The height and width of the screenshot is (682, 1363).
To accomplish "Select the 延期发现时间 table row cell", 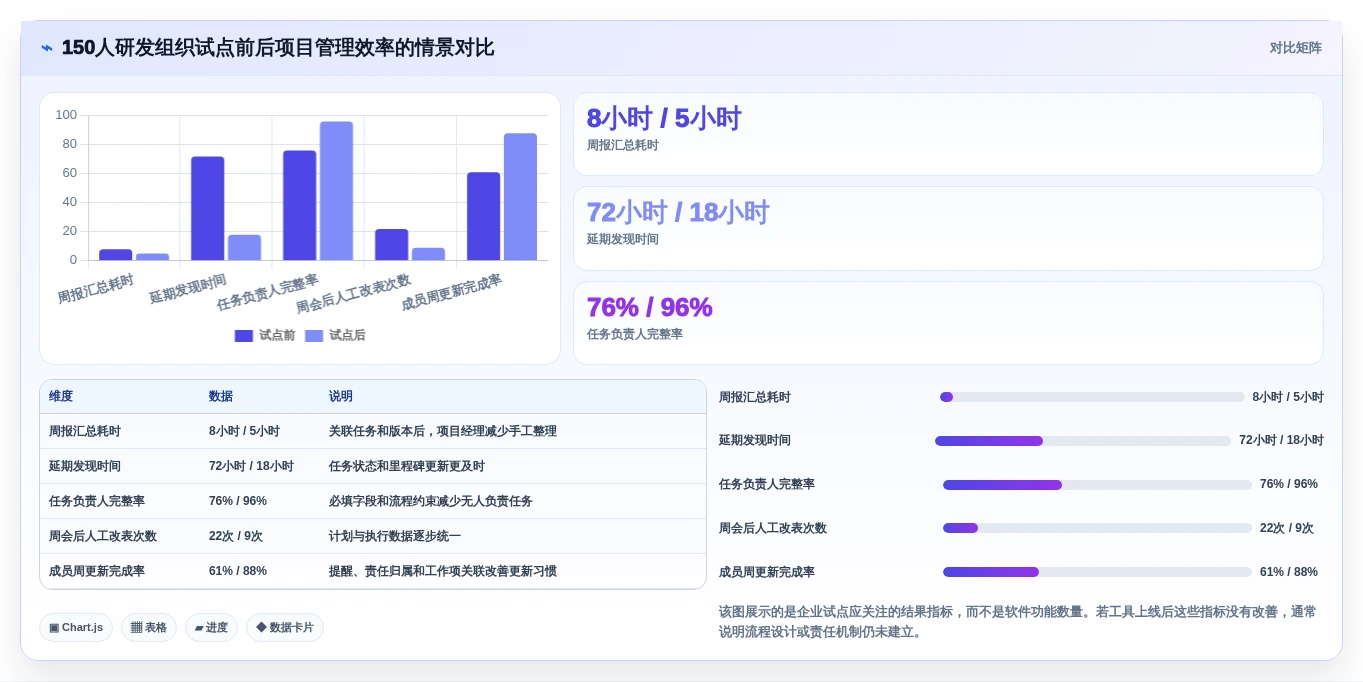I will (x=85, y=466).
